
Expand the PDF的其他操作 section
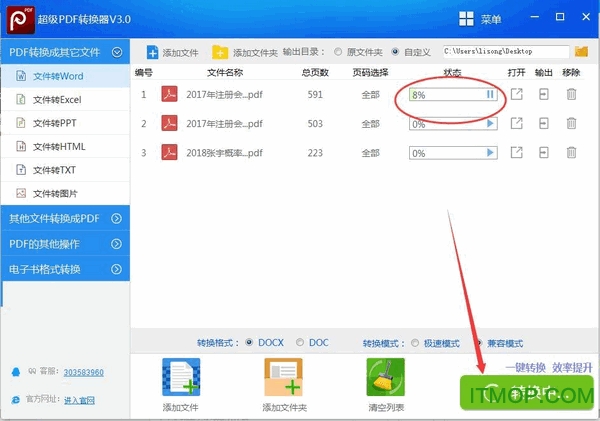116,244
